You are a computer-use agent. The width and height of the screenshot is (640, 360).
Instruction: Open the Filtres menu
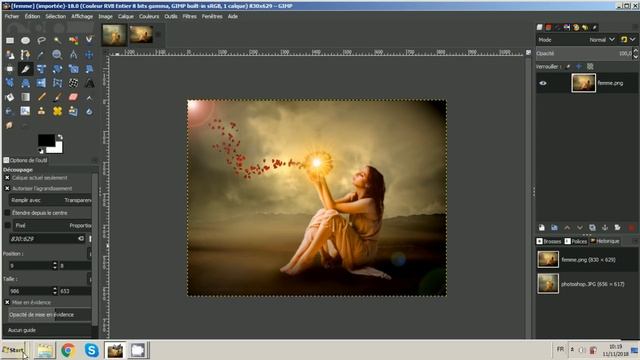coord(189,16)
